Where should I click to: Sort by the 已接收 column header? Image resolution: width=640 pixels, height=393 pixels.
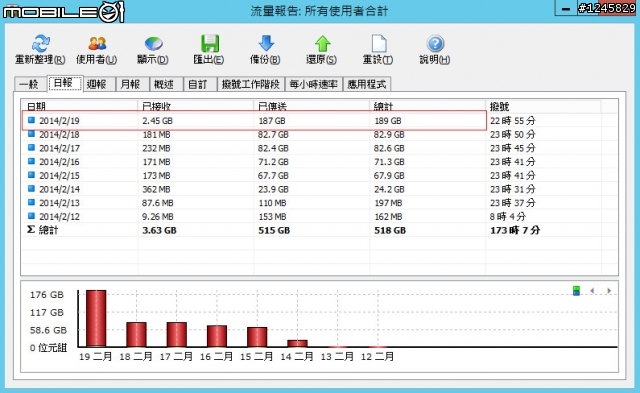tap(196, 106)
